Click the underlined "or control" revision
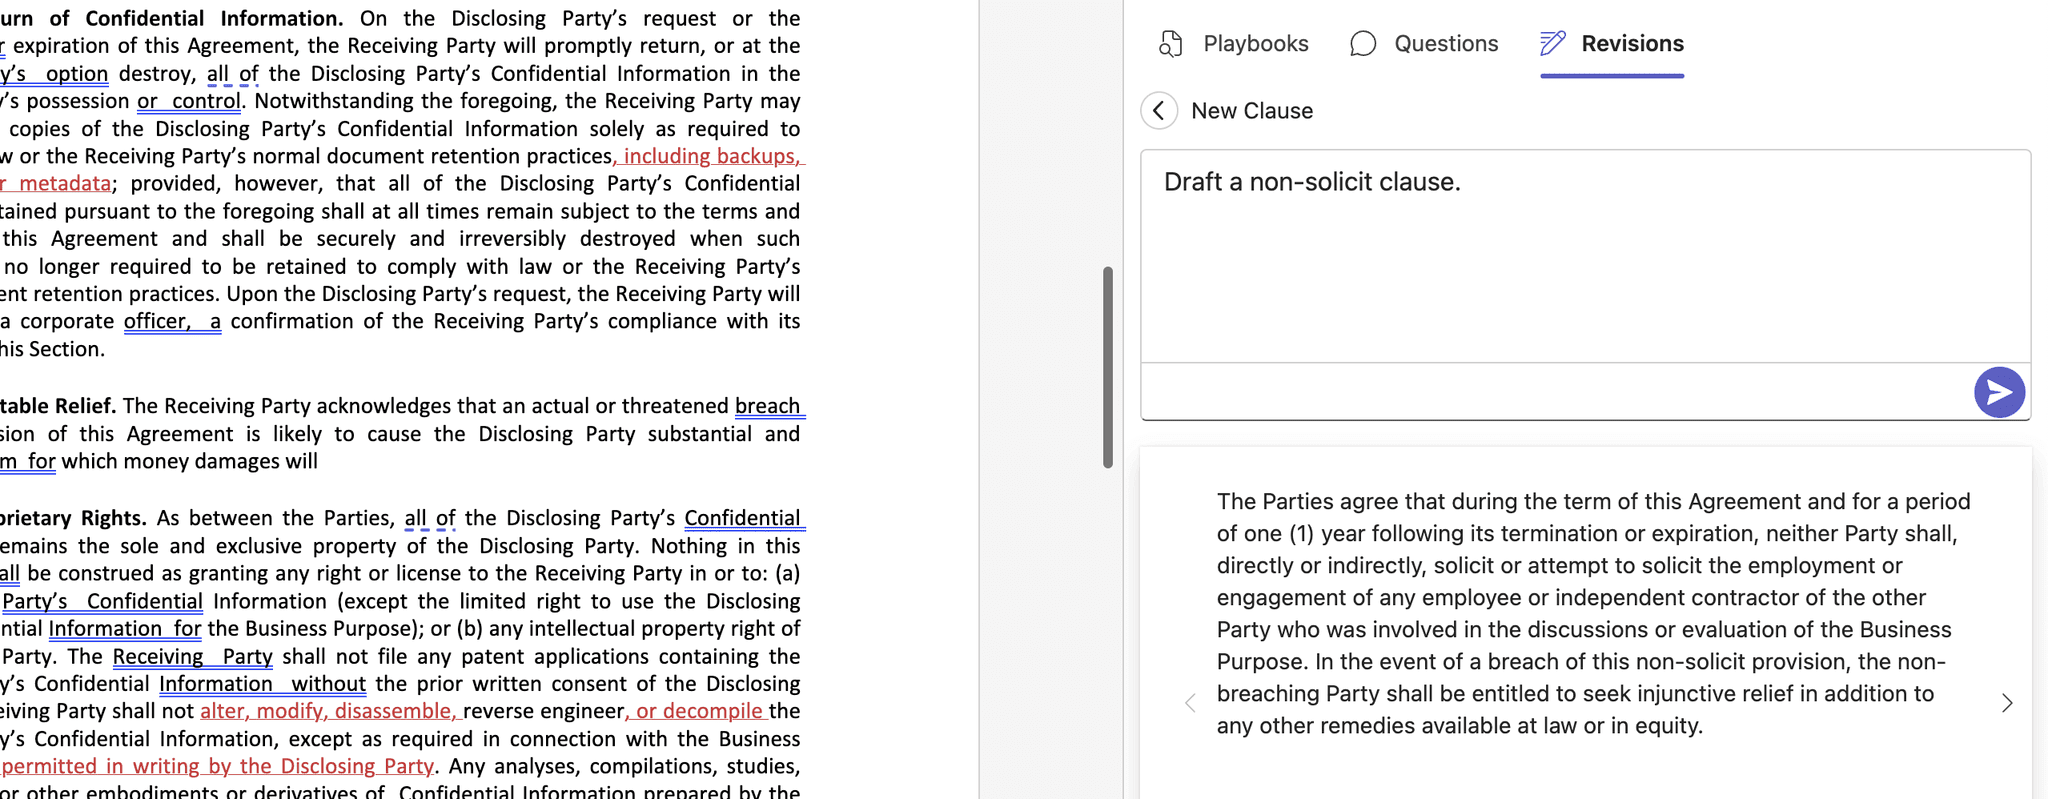 (x=189, y=101)
